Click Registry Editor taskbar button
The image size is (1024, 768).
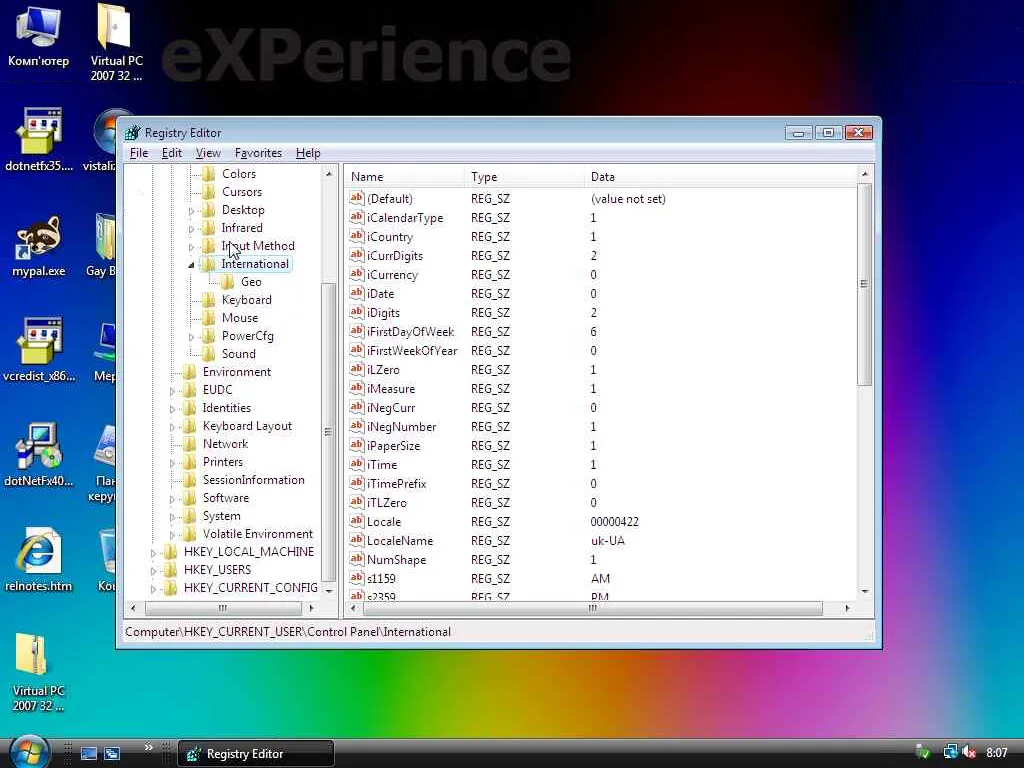(x=255, y=754)
